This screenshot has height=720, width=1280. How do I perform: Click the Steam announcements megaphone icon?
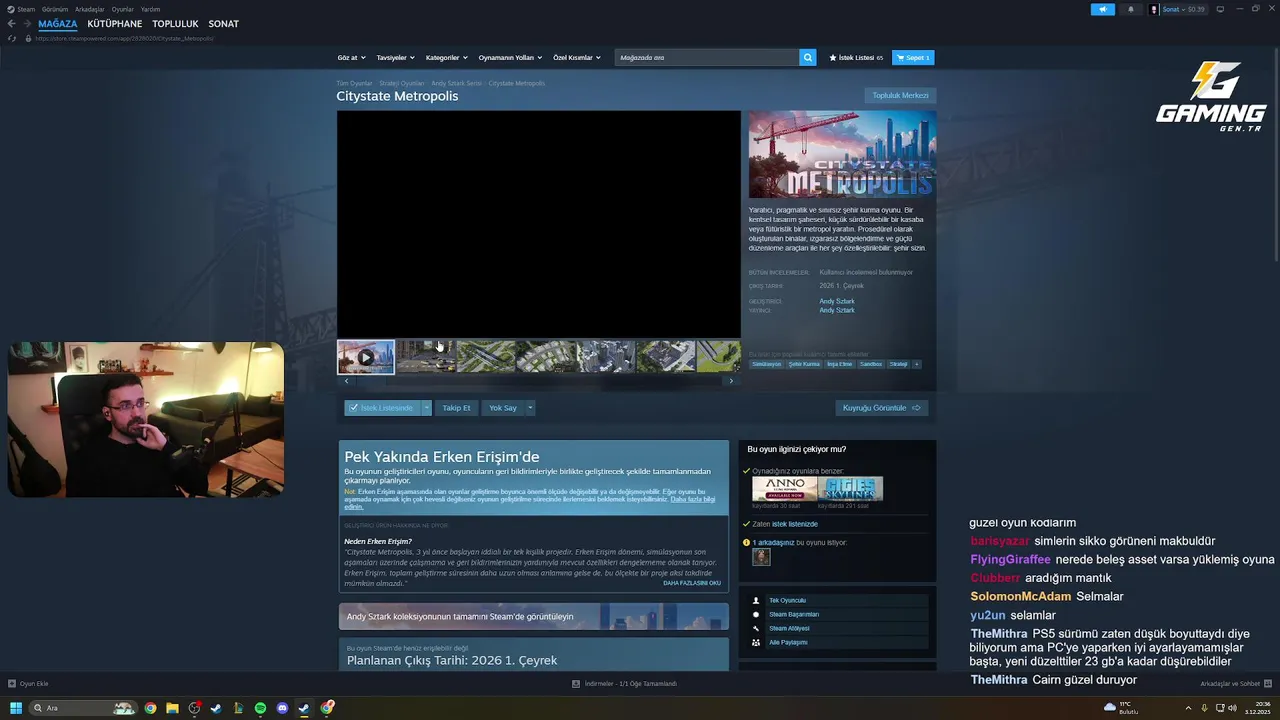[x=1103, y=9]
